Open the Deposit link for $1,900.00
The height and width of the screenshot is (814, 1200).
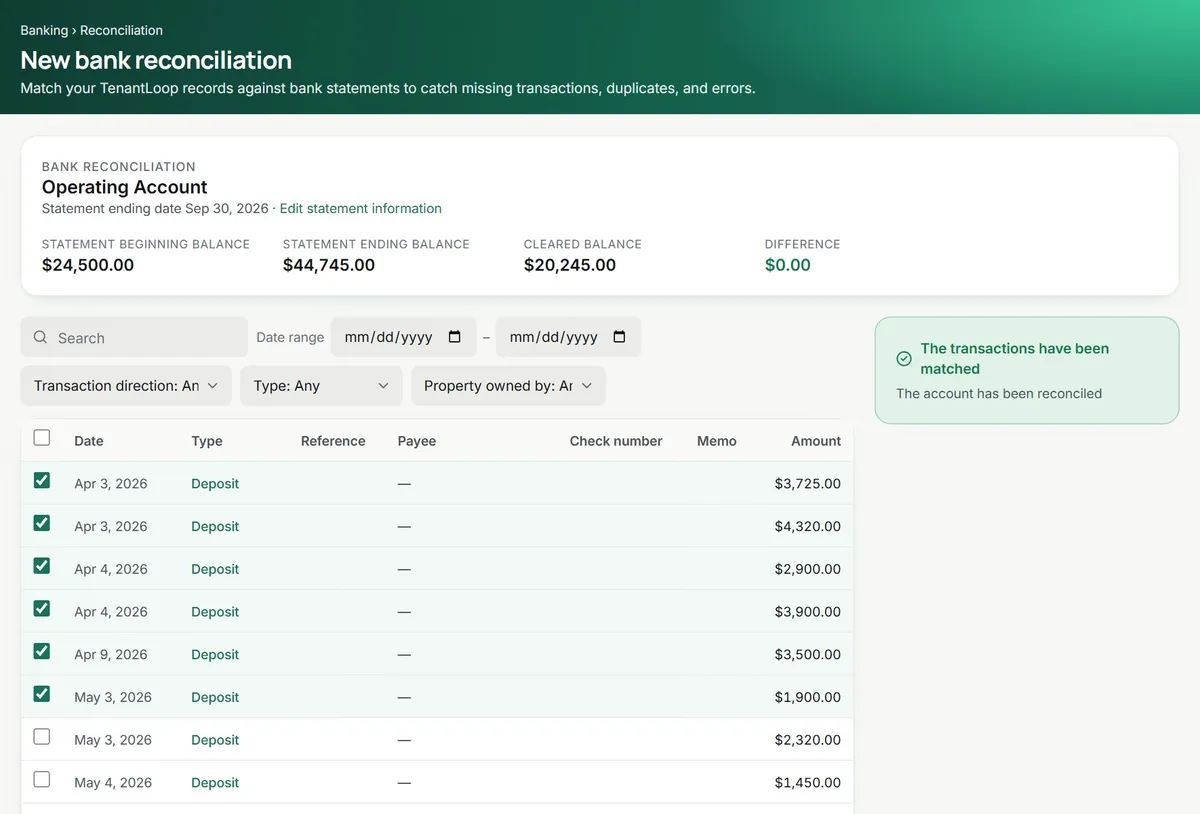click(x=215, y=698)
